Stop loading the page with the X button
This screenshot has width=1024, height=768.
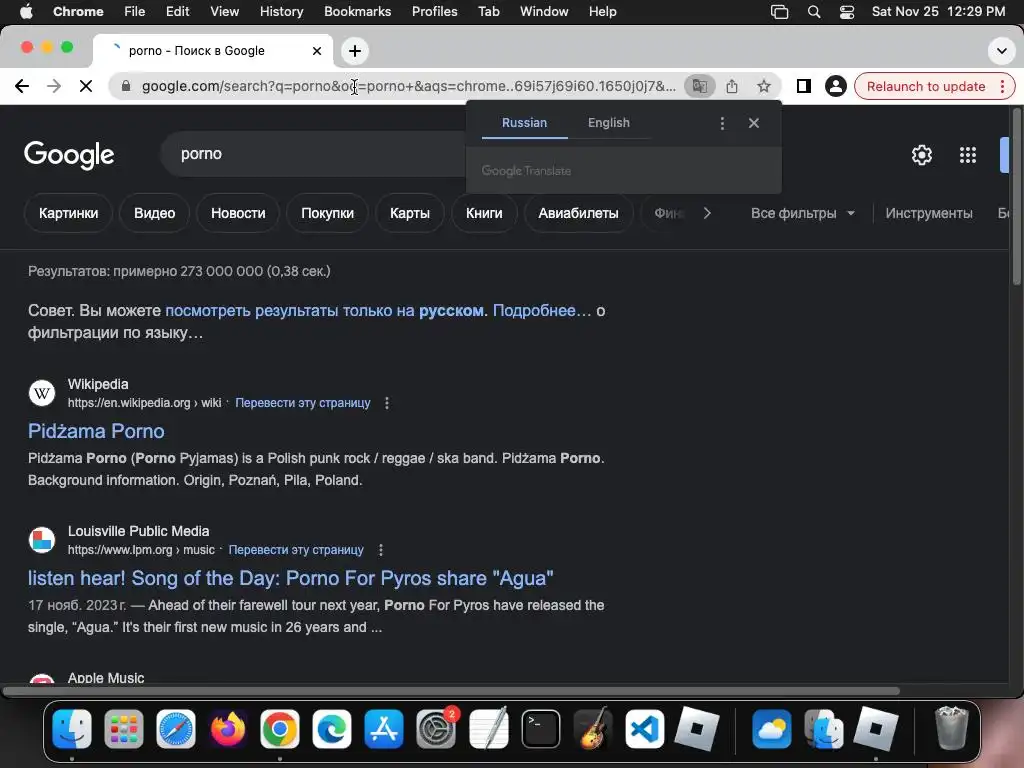[86, 86]
